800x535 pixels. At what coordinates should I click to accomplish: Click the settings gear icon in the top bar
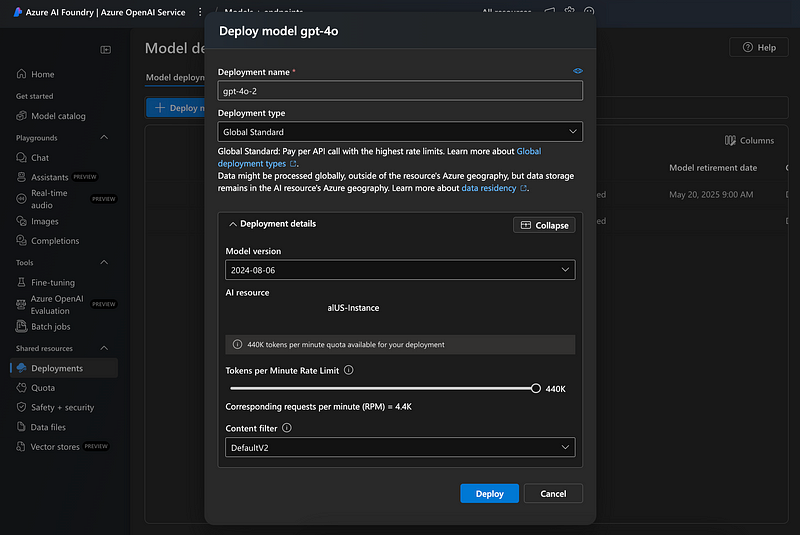click(x=569, y=10)
